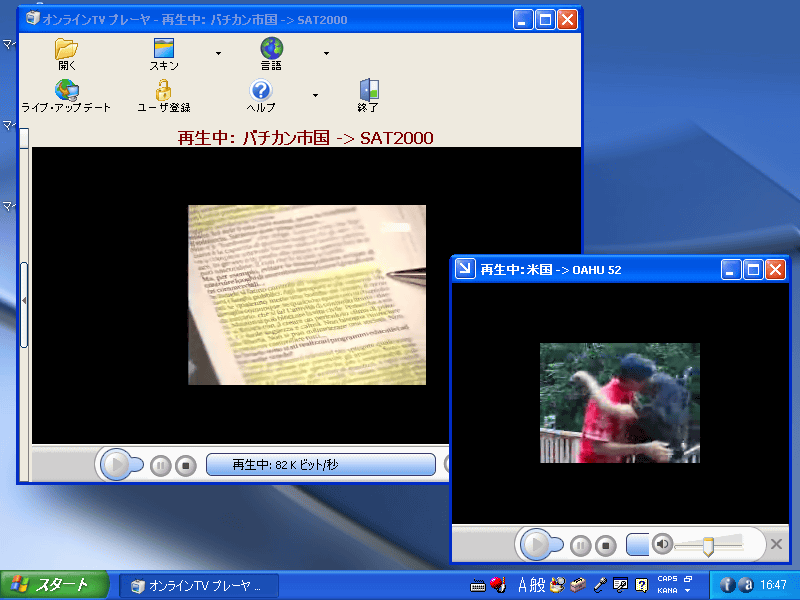This screenshot has width=800, height=600.
Task: Toggle KANA lock indicator in language bar
Action: pyautogui.click(x=667, y=590)
